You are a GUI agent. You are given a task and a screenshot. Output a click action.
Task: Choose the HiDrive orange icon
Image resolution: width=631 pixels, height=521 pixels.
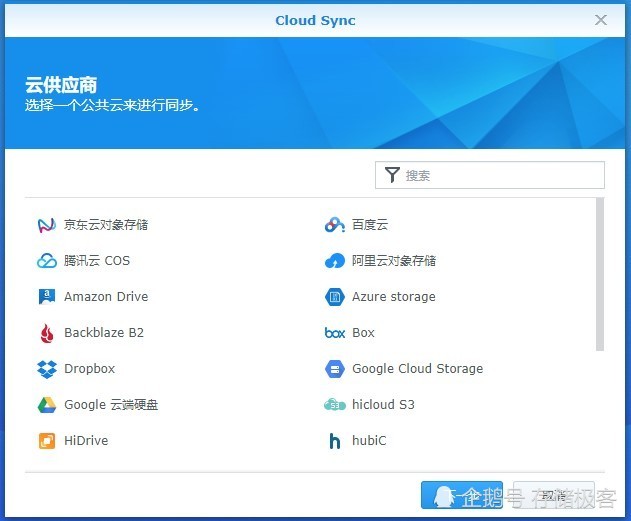coord(47,441)
